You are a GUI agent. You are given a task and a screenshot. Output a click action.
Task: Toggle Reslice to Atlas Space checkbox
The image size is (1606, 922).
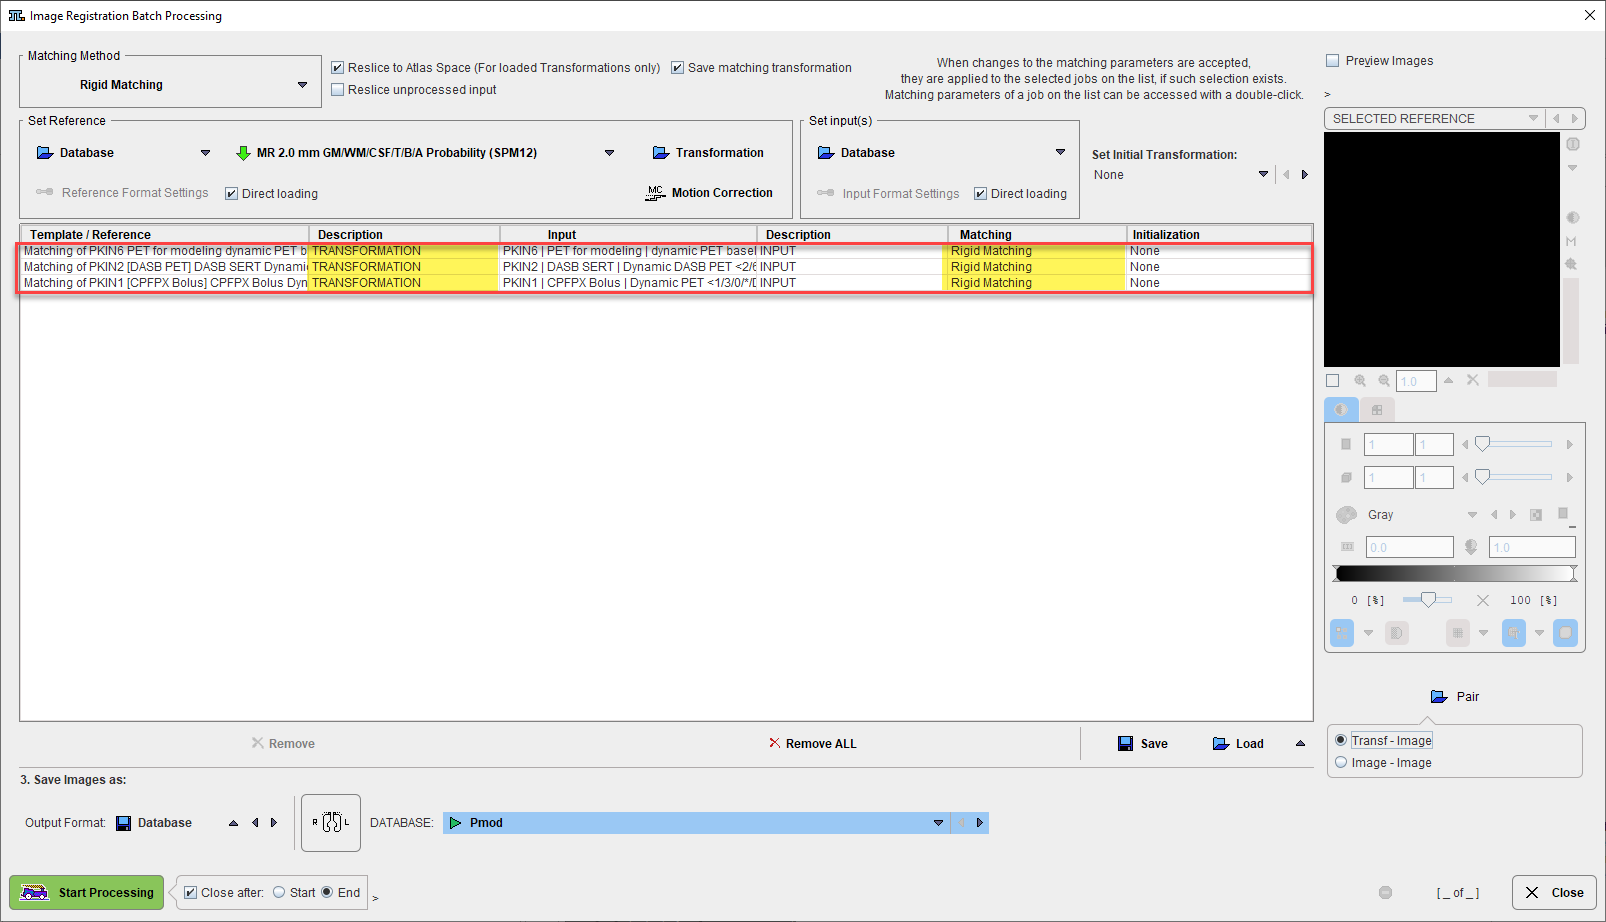[x=338, y=68]
